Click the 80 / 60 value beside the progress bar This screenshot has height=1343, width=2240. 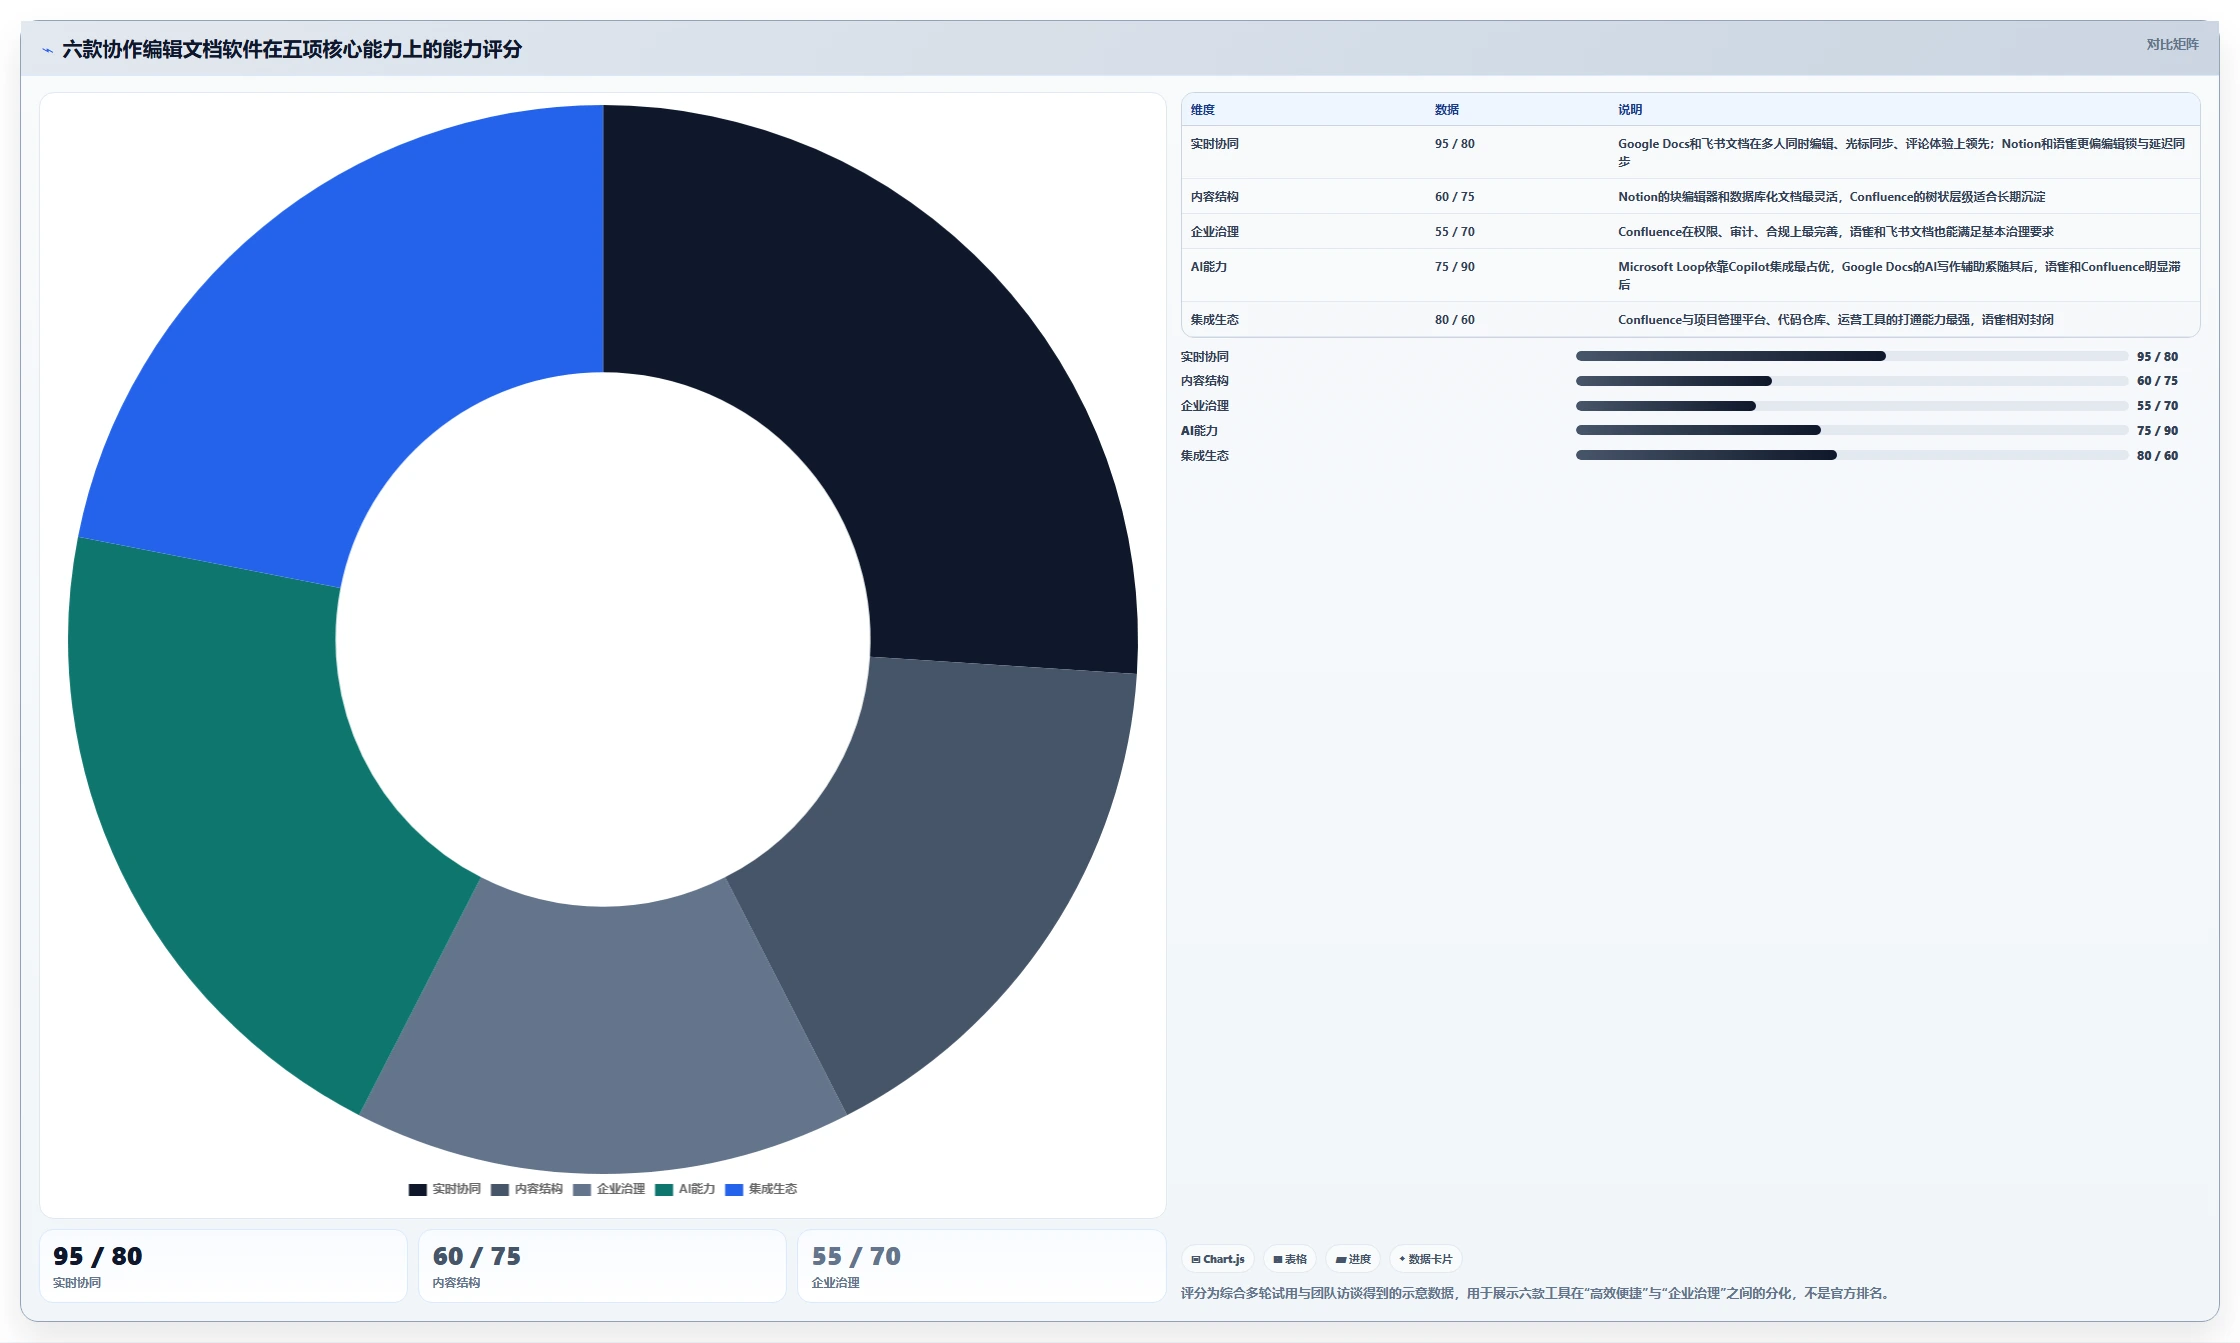tap(2157, 456)
